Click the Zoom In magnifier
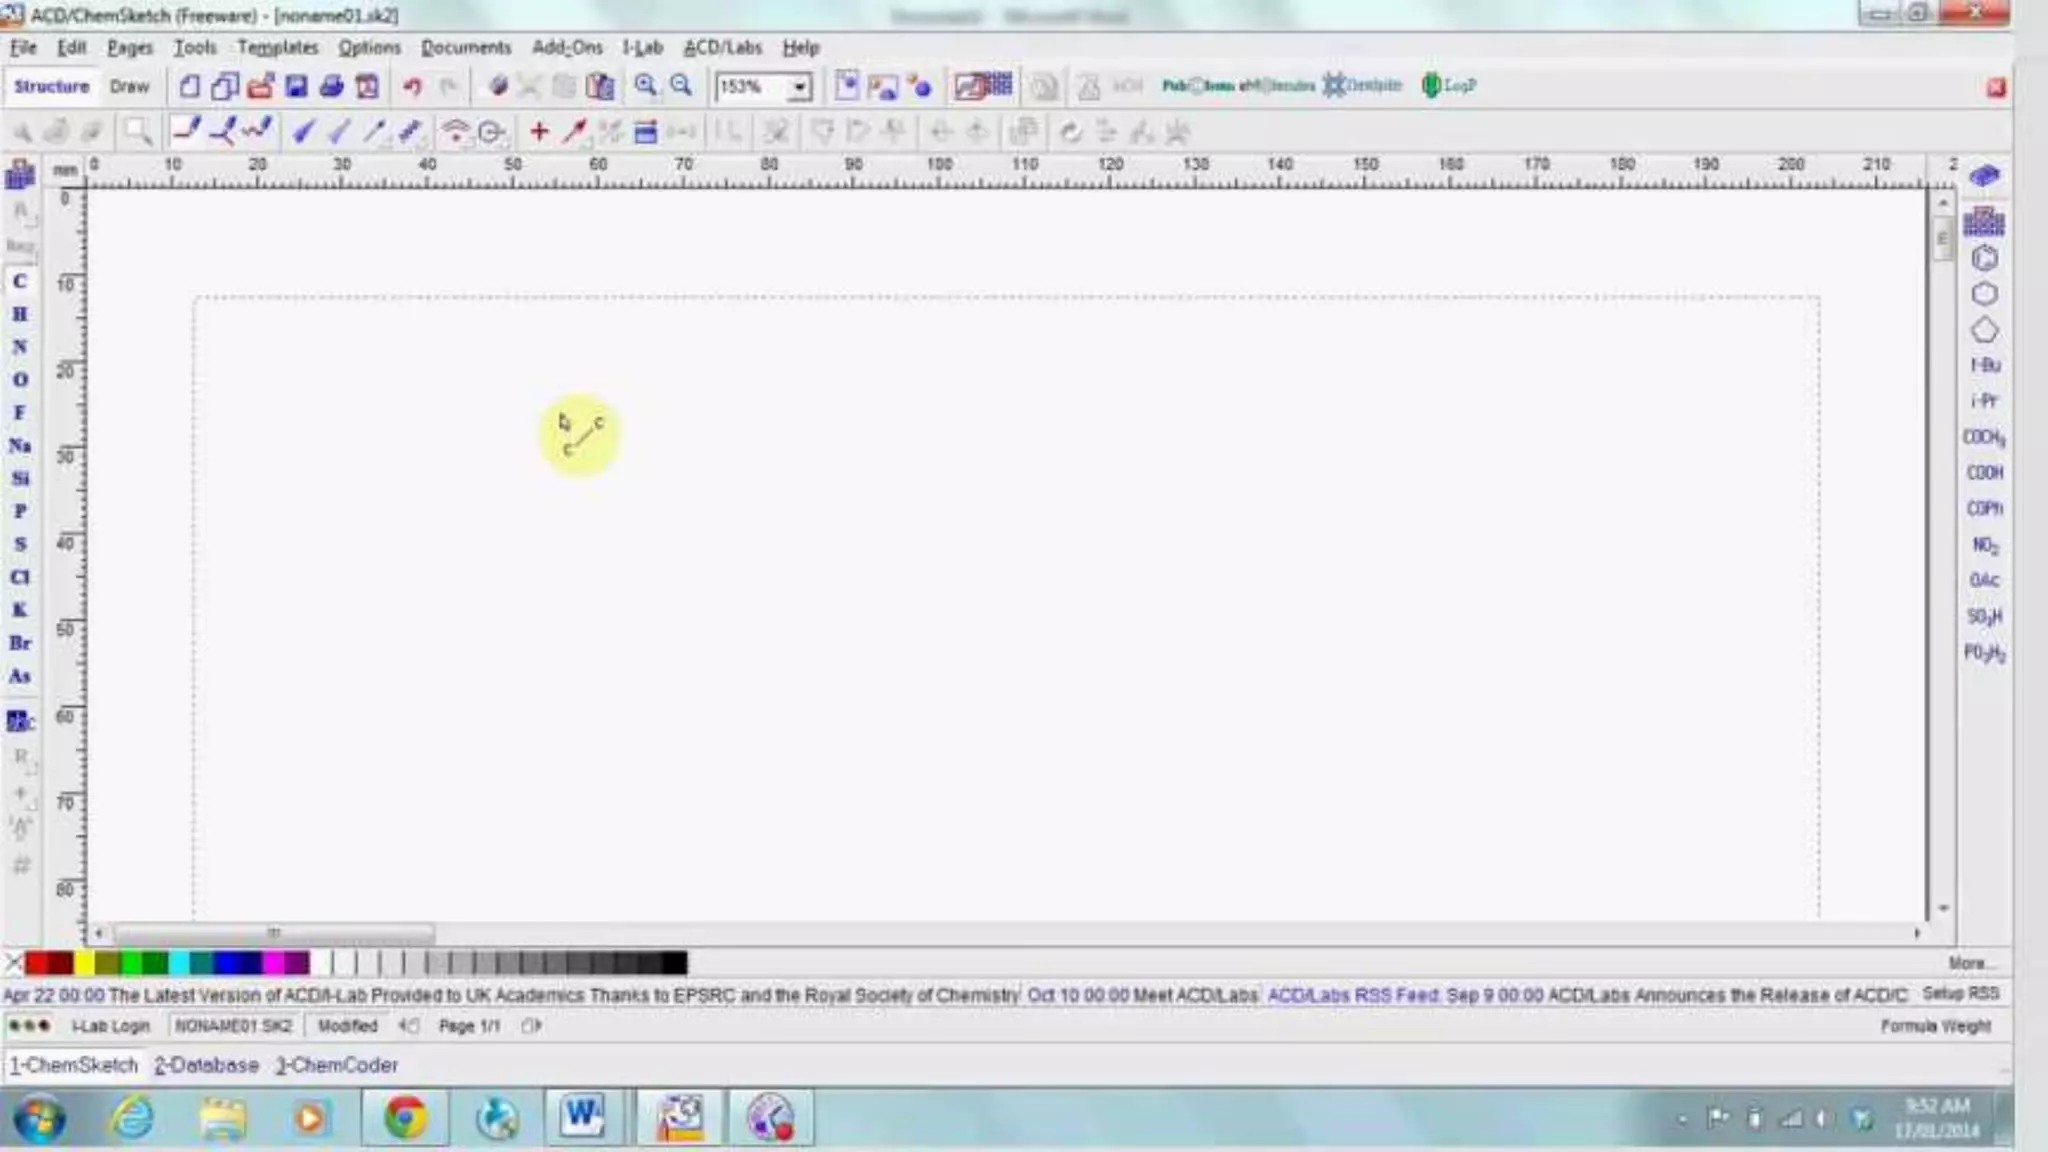Viewport: 2048px width, 1152px height. [x=645, y=87]
